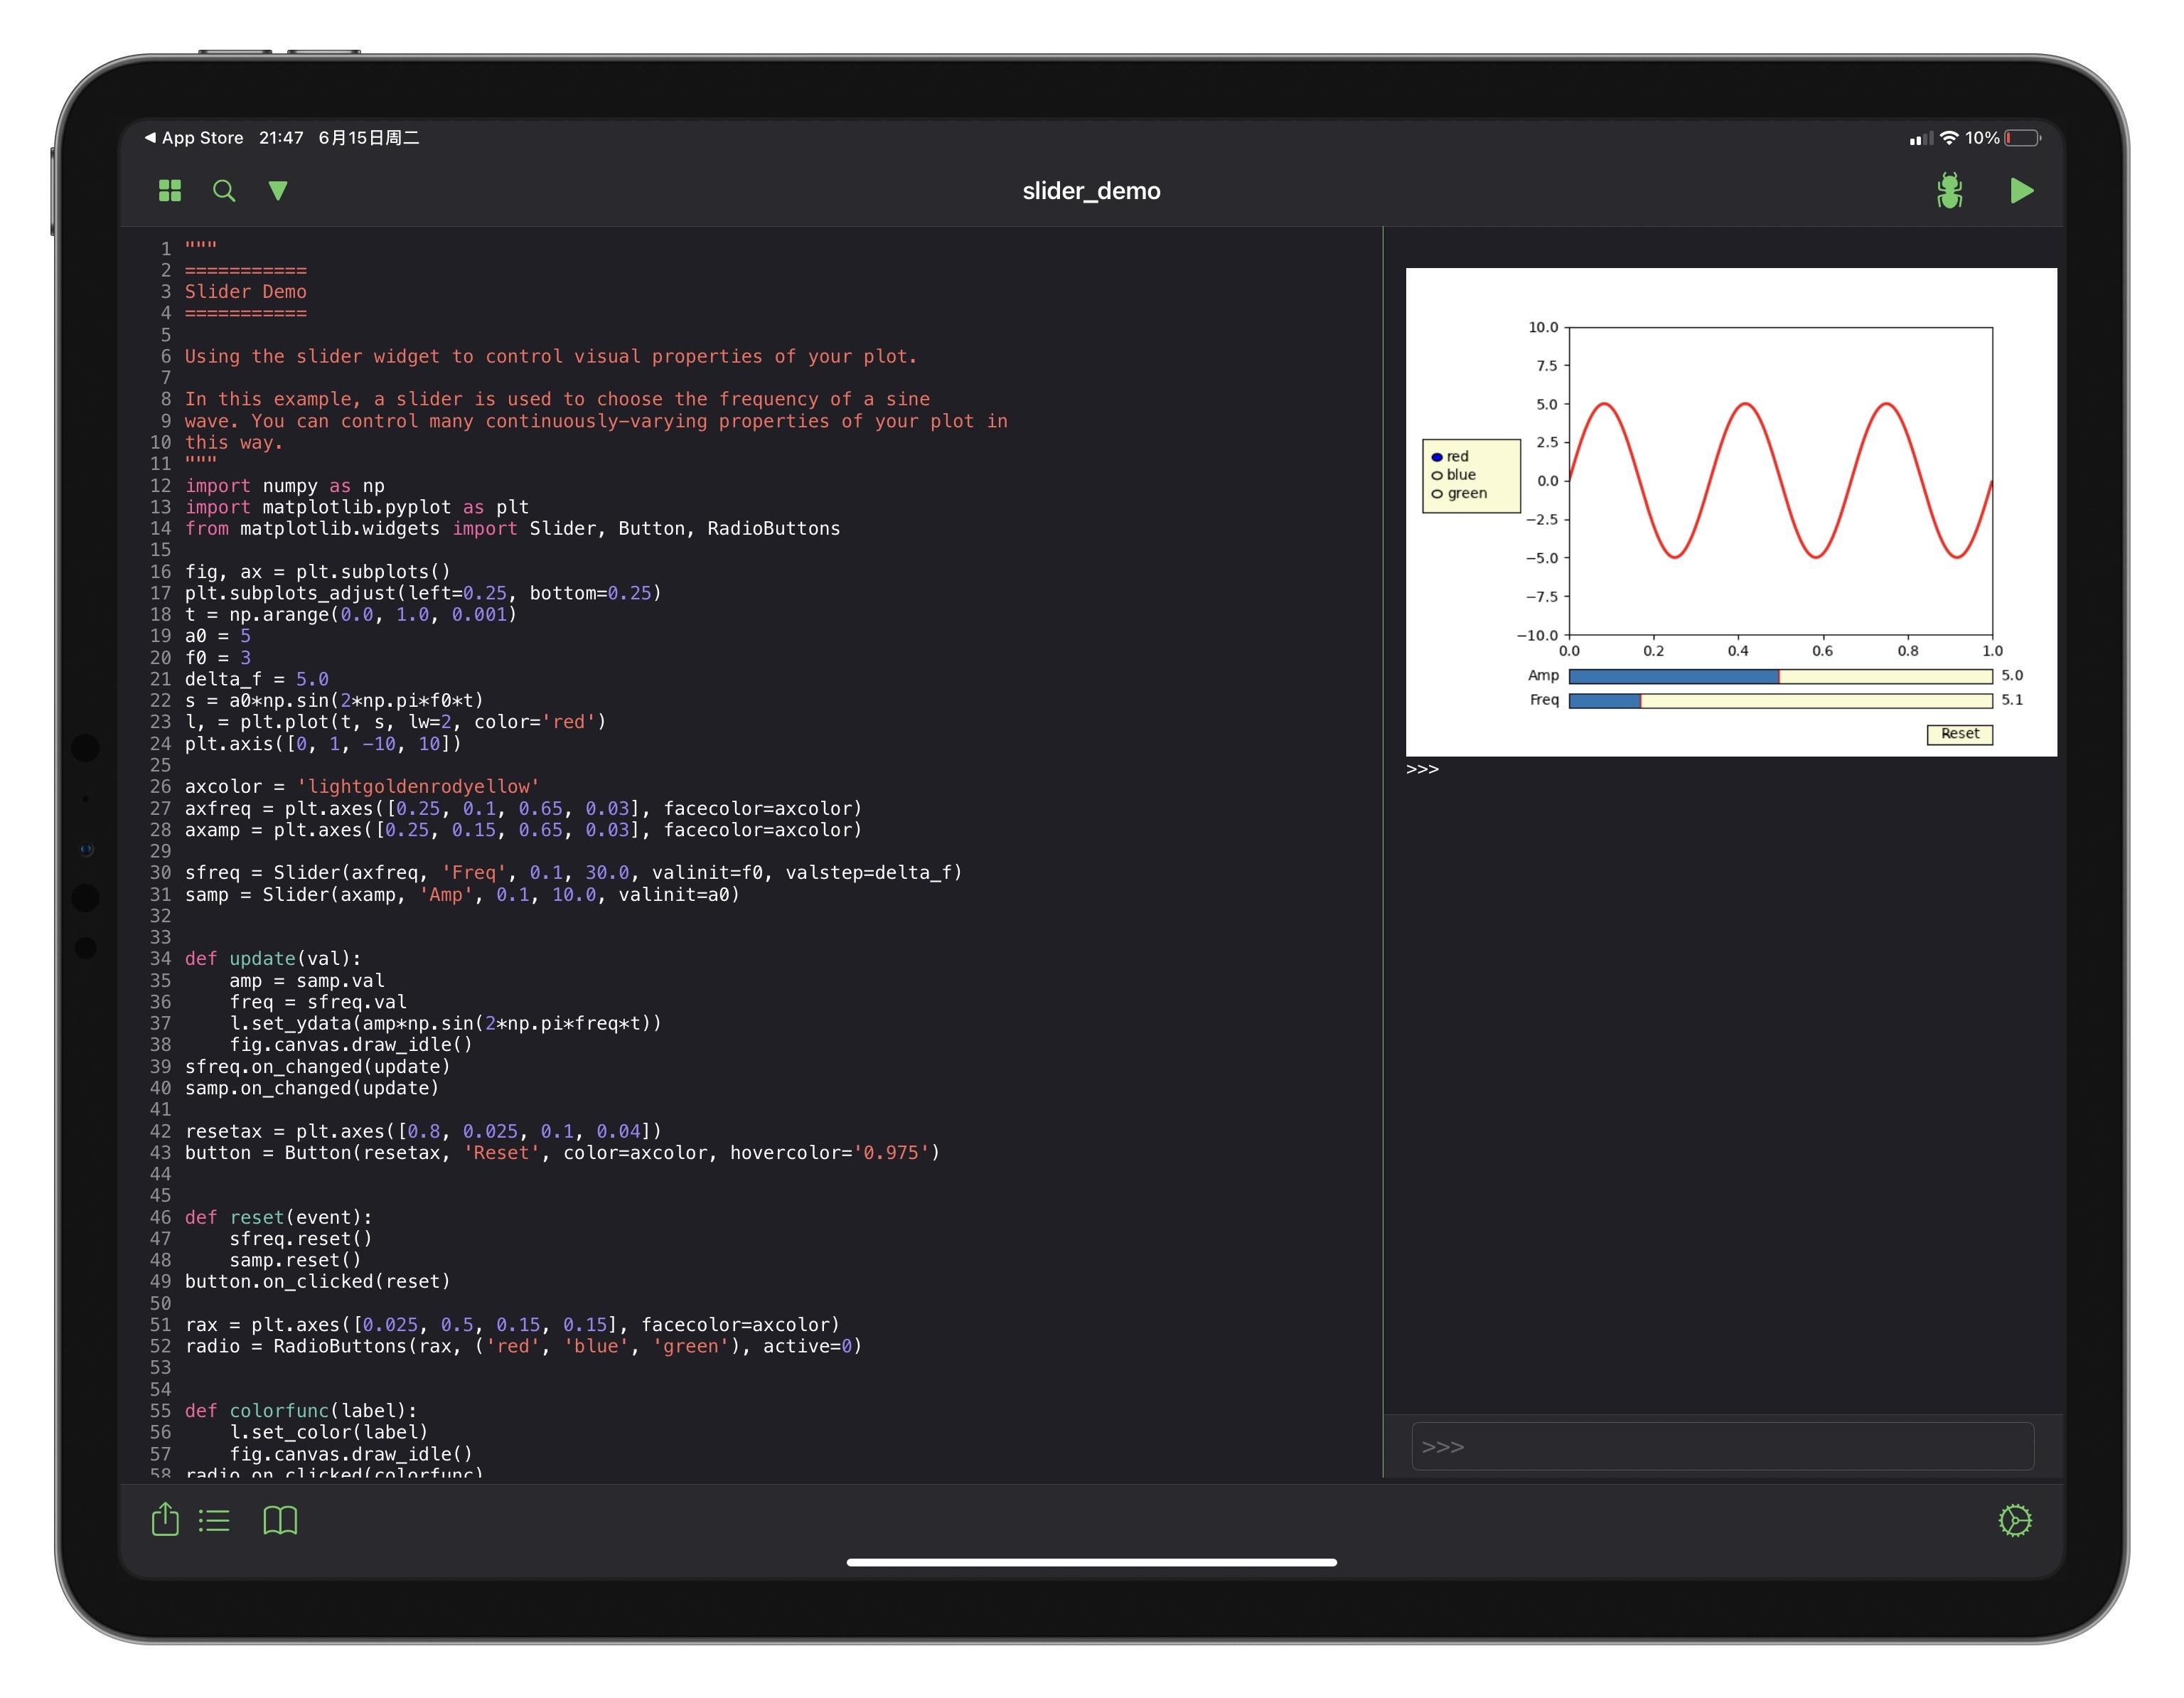Click the console input field
The width and height of the screenshot is (2184, 1698).
1722,1446
